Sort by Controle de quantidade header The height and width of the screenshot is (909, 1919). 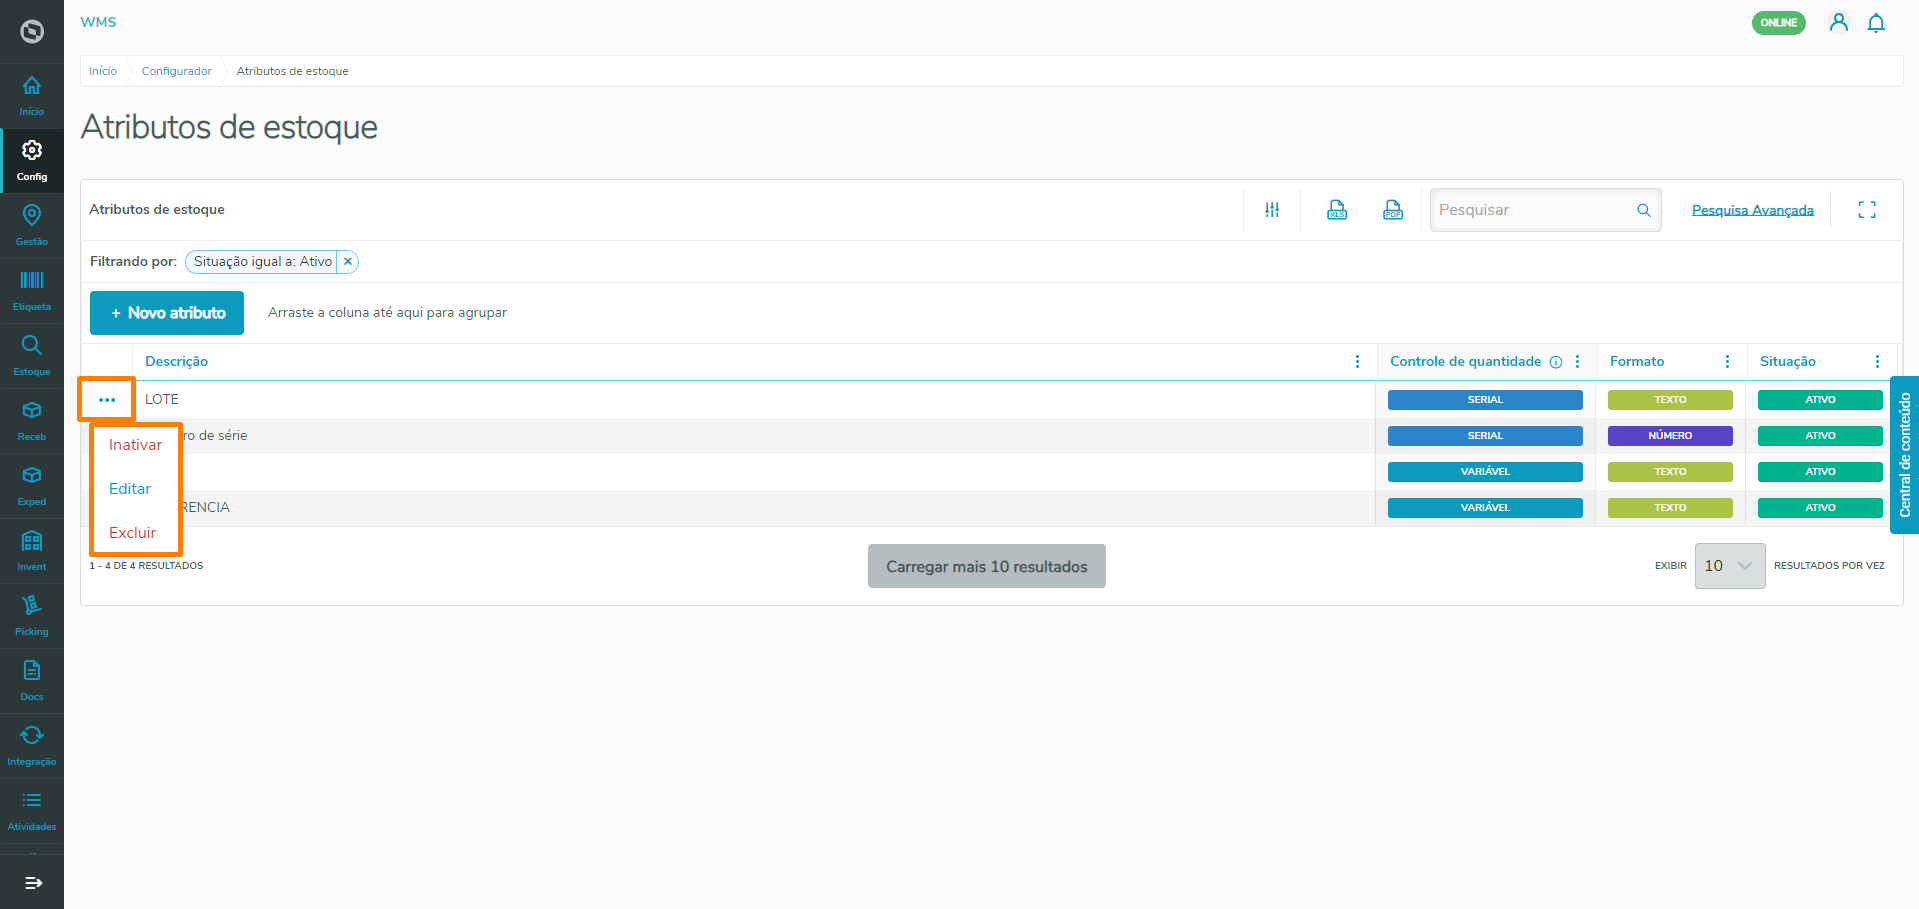point(1465,362)
